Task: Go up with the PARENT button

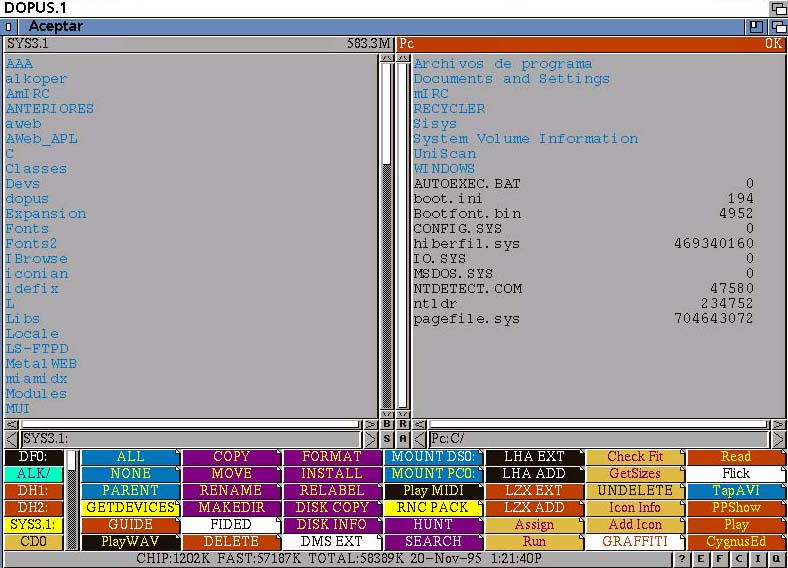Action: [130, 491]
